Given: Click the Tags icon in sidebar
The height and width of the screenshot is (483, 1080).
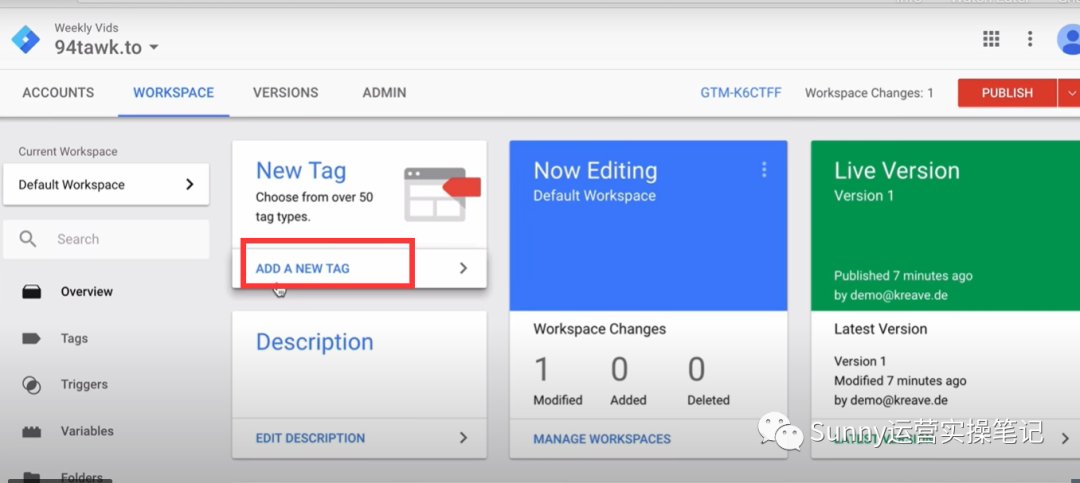Looking at the screenshot, I should coord(32,338).
